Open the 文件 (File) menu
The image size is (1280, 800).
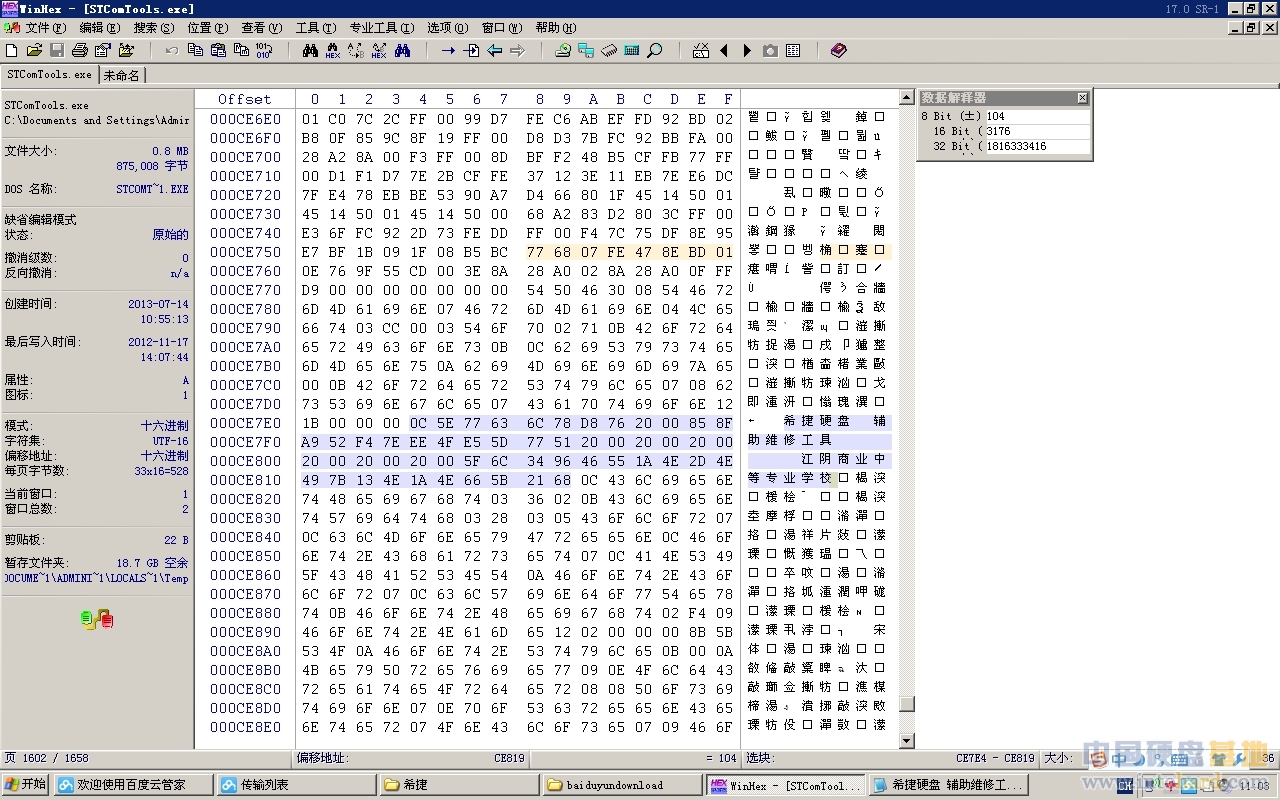44,28
